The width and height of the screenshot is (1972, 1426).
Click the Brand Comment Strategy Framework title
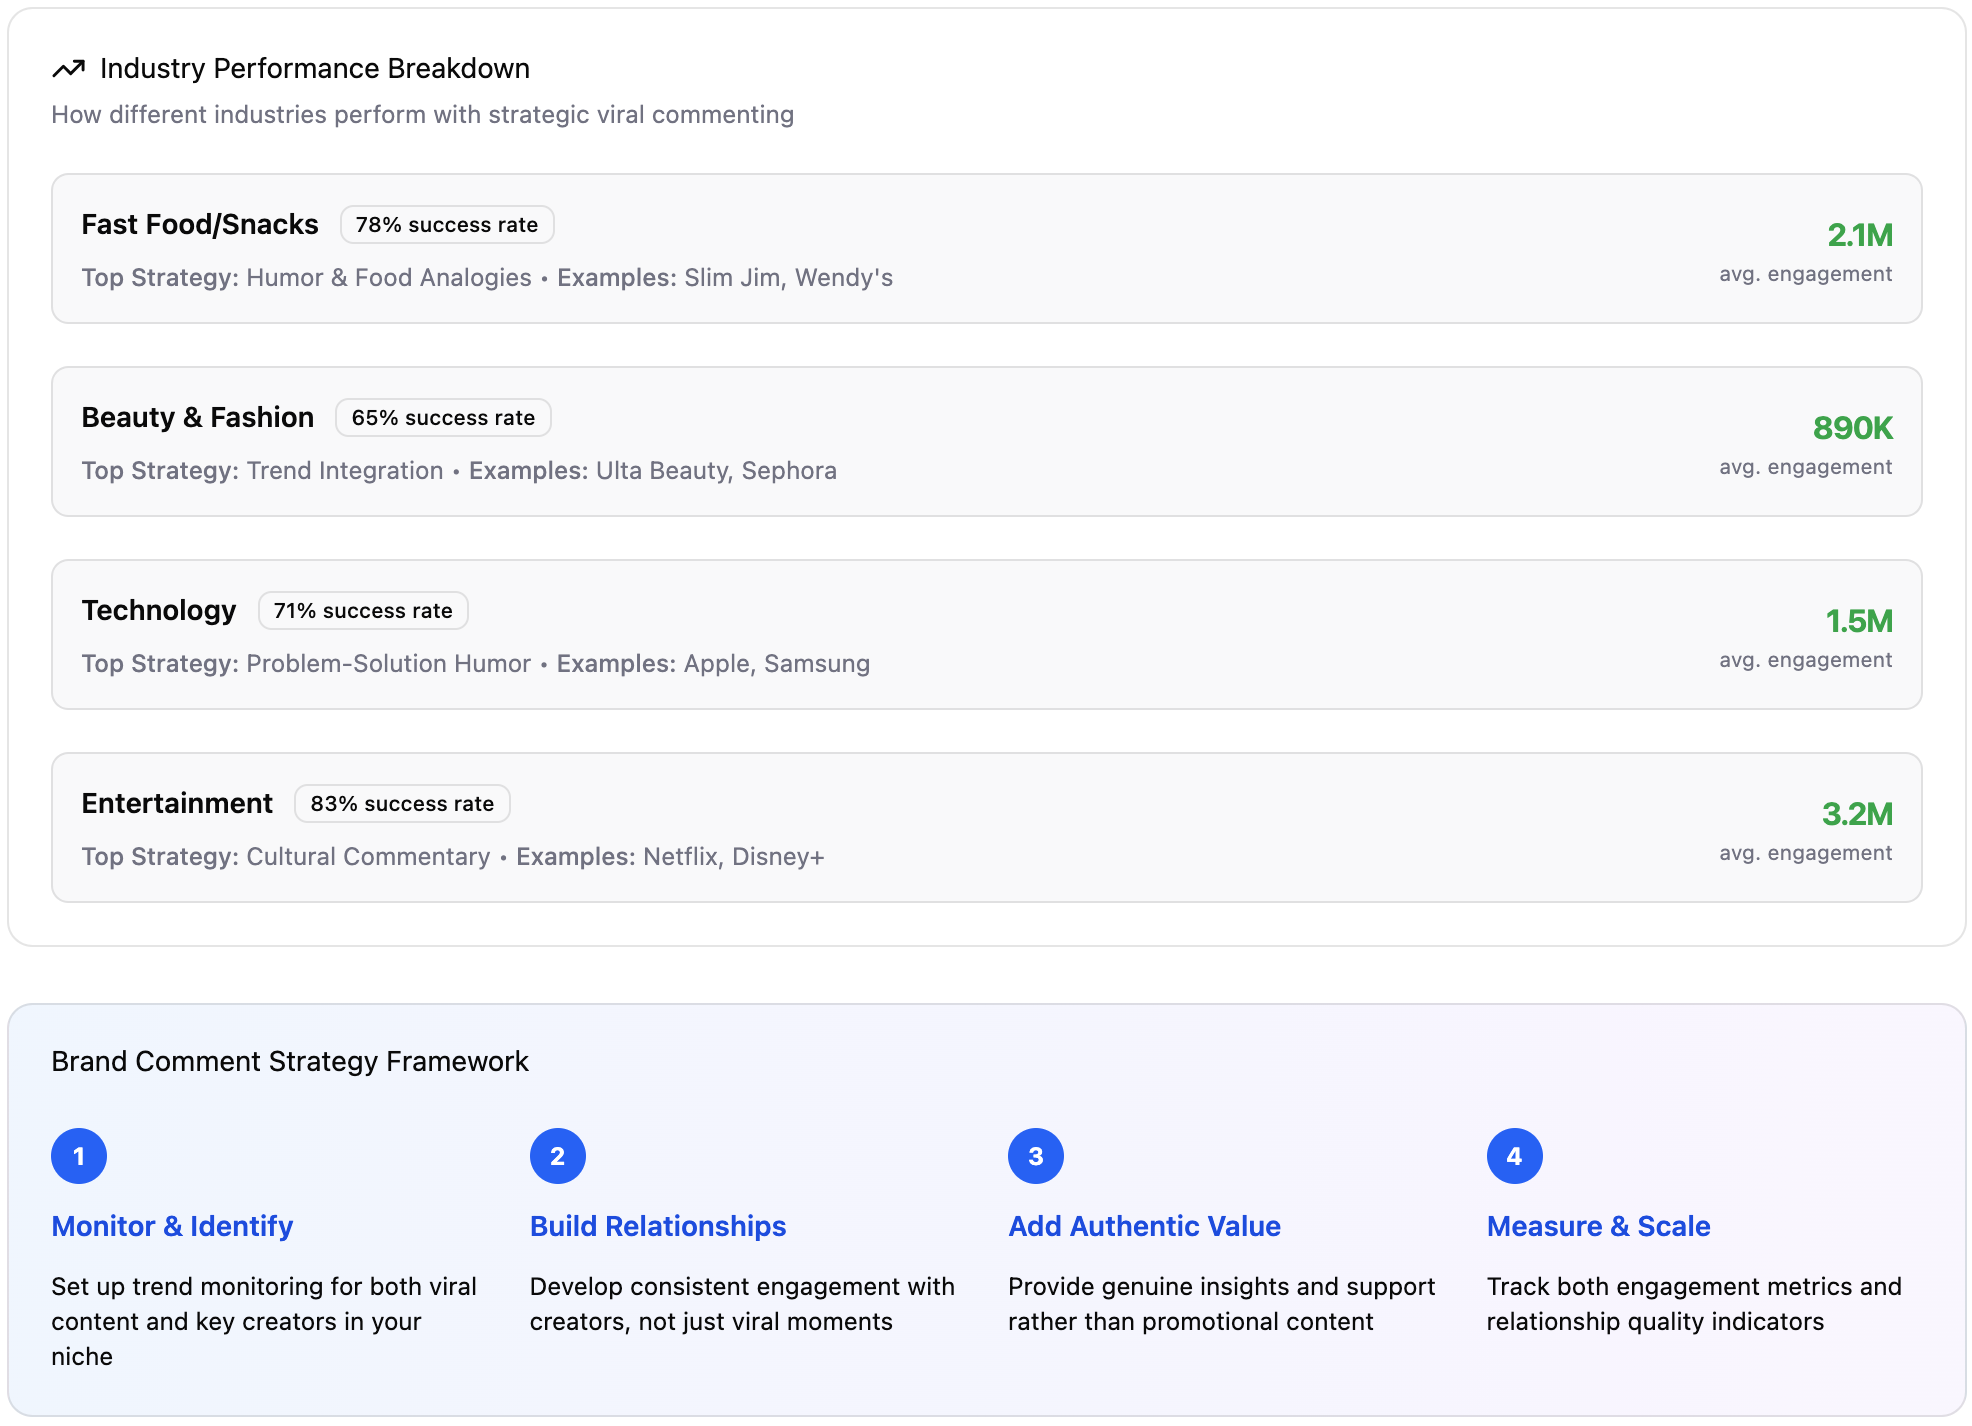(x=290, y=1061)
